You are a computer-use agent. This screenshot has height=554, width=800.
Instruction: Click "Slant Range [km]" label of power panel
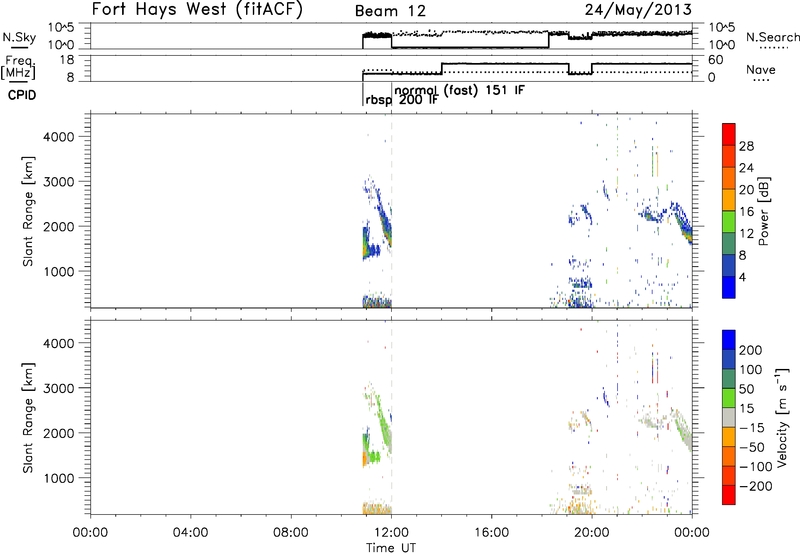click(x=28, y=211)
